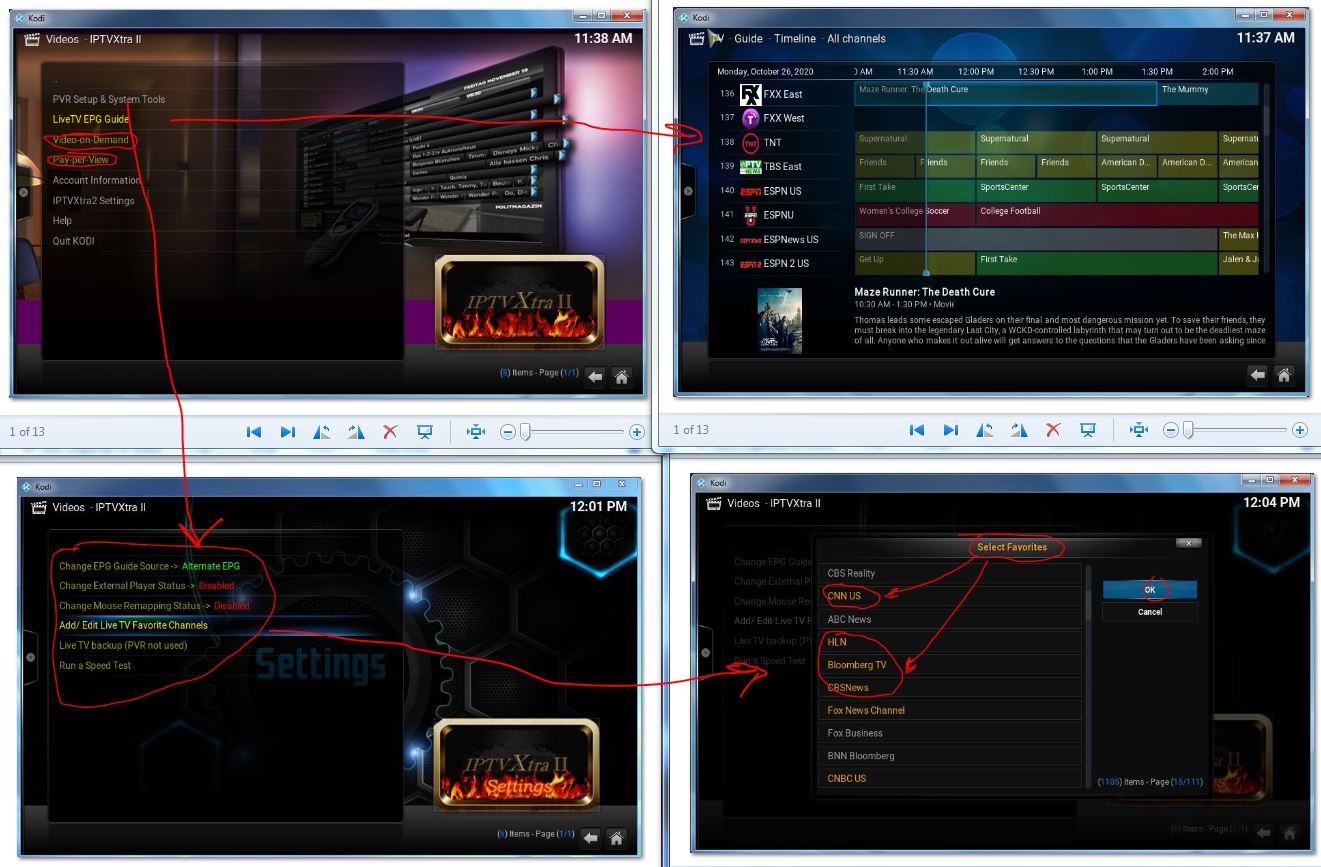Start slideshow in viewer under Guide screenshot
This screenshot has height=867, width=1321.
click(x=1088, y=430)
